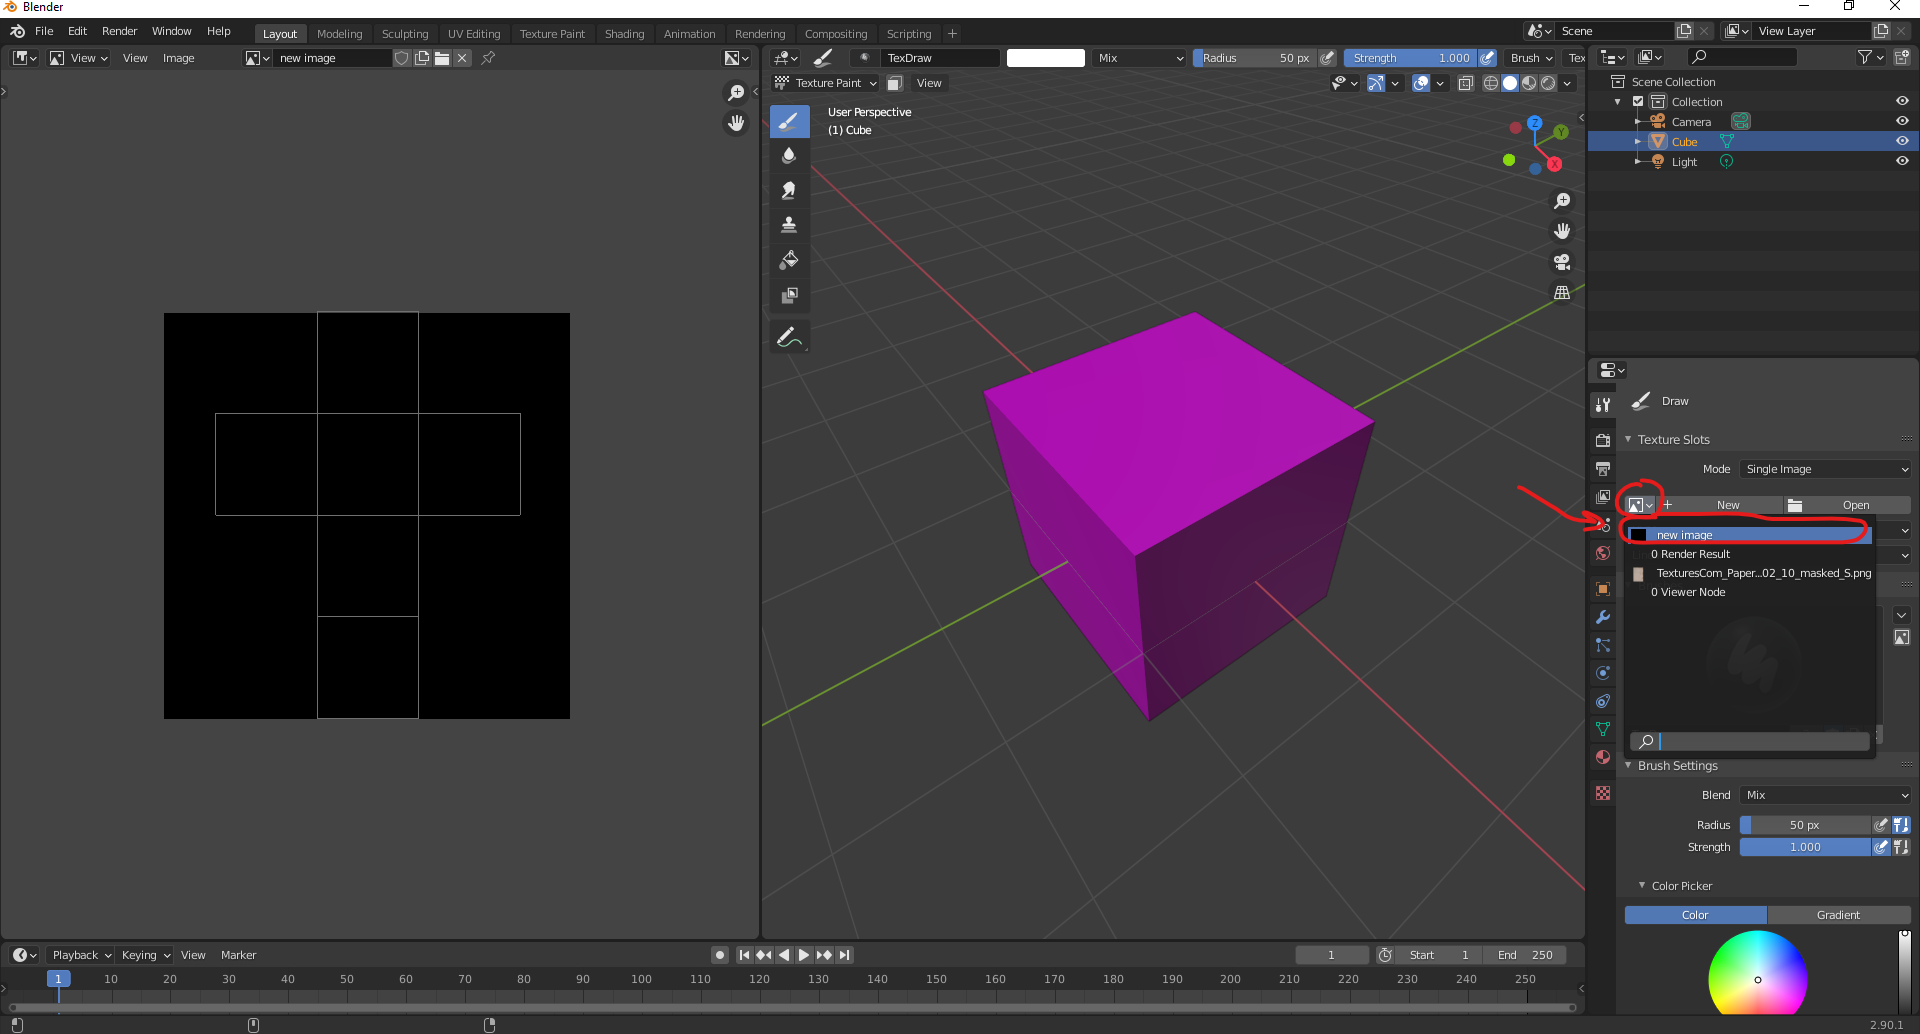This screenshot has height=1034, width=1920.
Task: Click the Open image button in Texture Slots
Action: [x=1849, y=505]
